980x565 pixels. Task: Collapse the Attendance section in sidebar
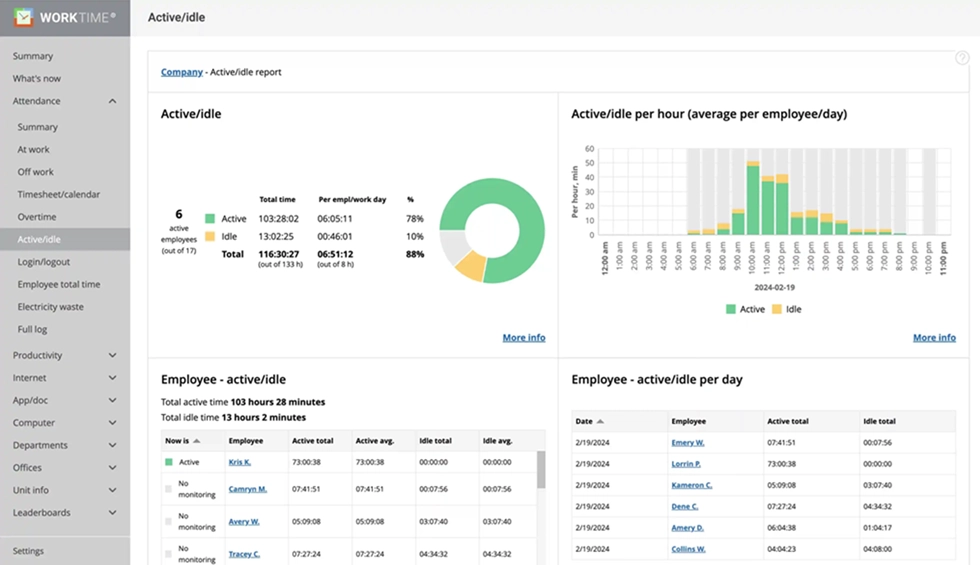pyautogui.click(x=112, y=101)
